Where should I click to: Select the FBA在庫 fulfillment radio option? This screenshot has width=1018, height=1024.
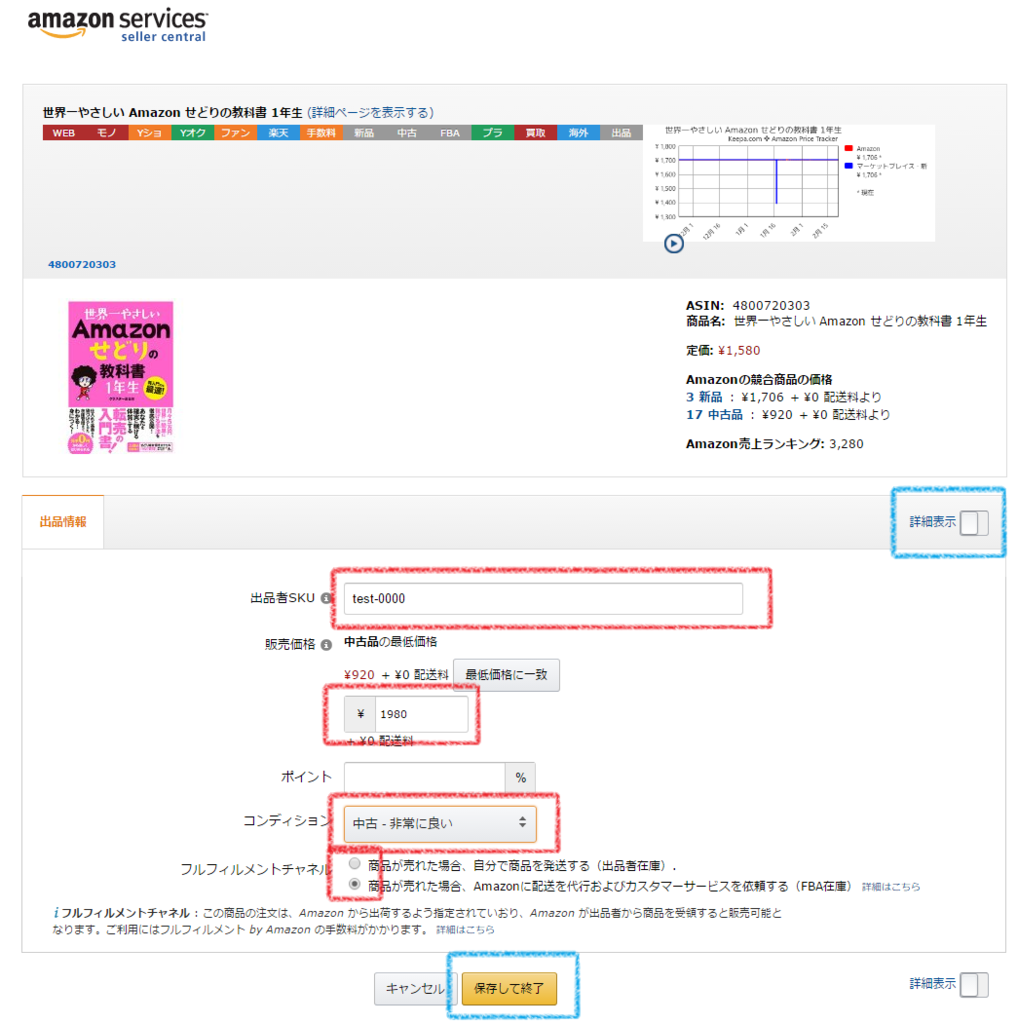pyautogui.click(x=355, y=884)
